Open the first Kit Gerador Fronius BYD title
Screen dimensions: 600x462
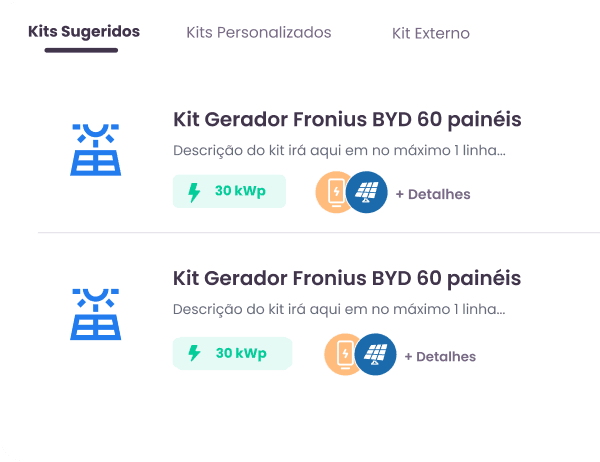click(347, 120)
